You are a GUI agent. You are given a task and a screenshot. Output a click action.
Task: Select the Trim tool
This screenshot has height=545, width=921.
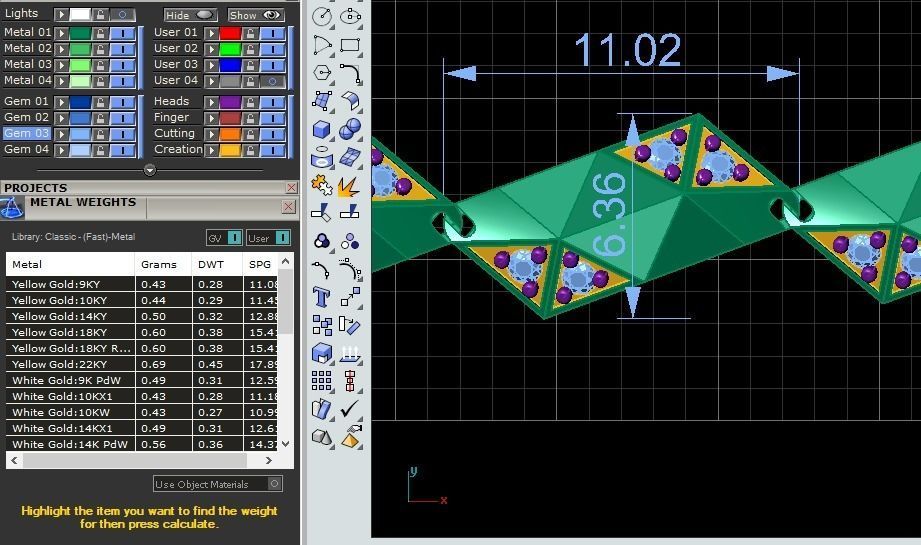coord(322,212)
